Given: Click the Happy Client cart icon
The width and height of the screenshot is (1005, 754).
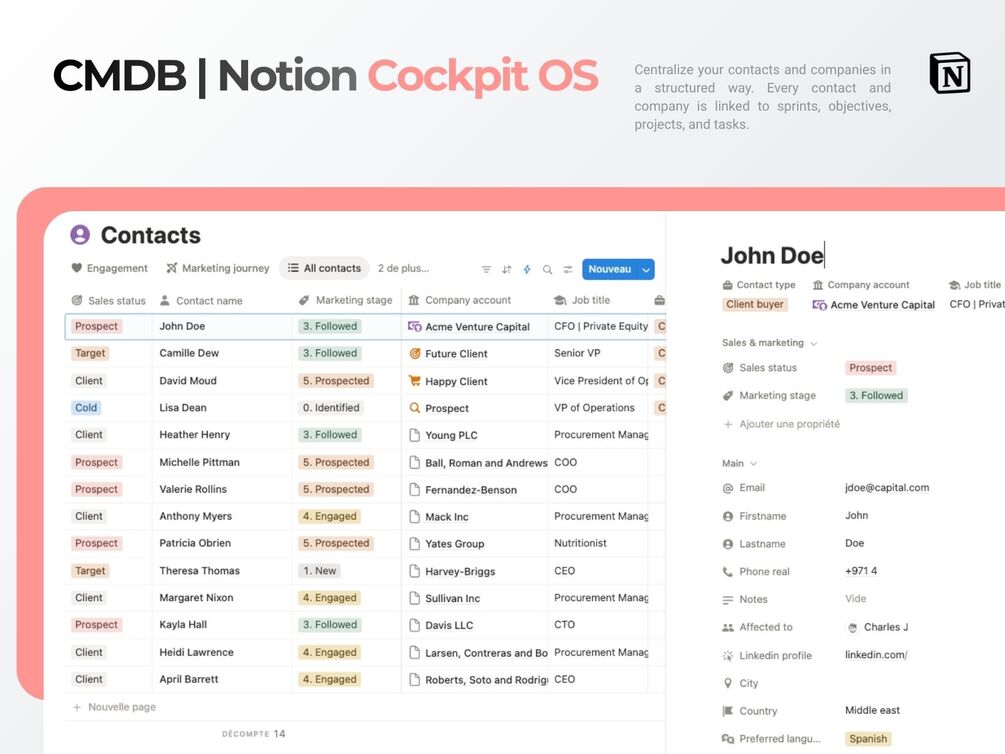Looking at the screenshot, I should coord(415,381).
